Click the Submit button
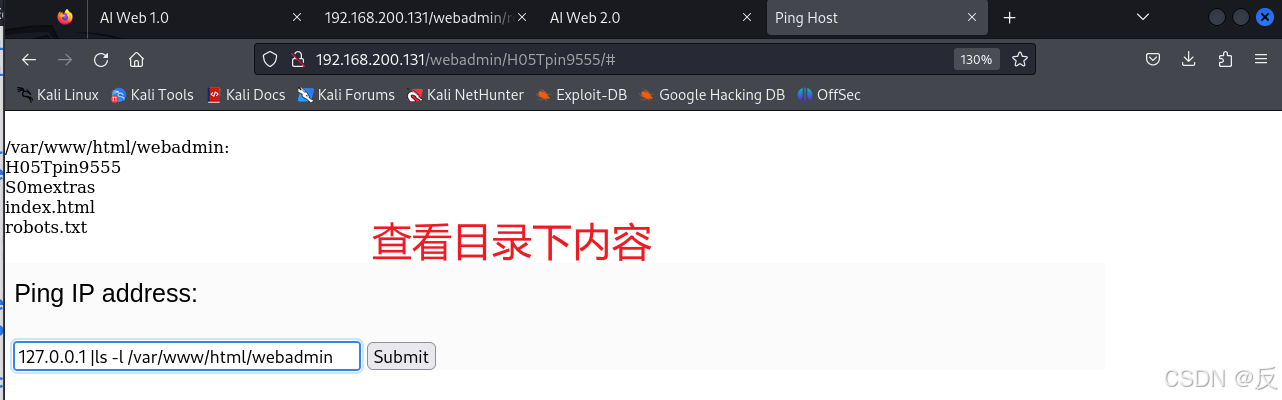 click(401, 356)
